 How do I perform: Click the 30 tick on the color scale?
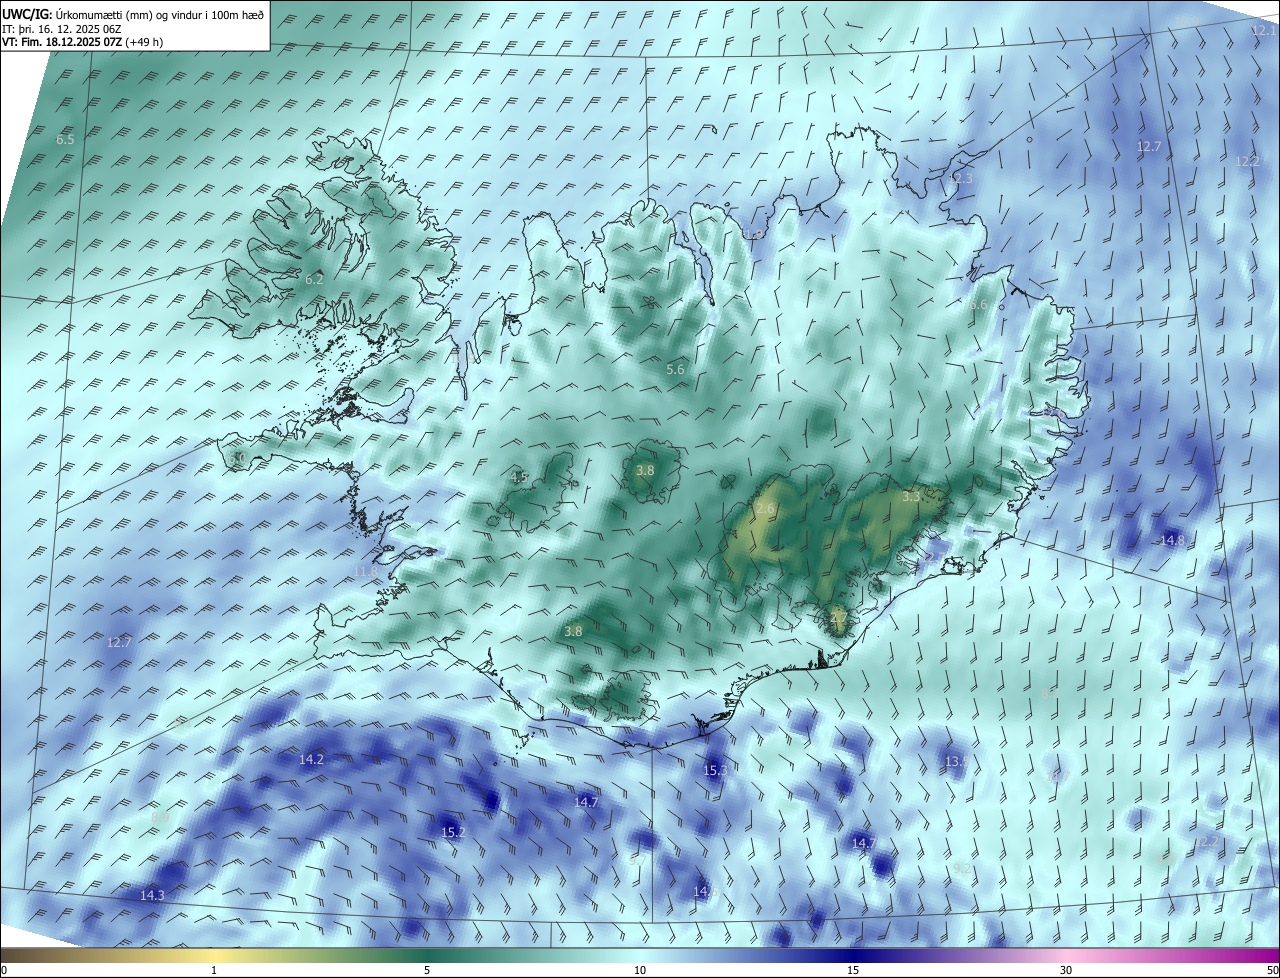click(1066, 970)
